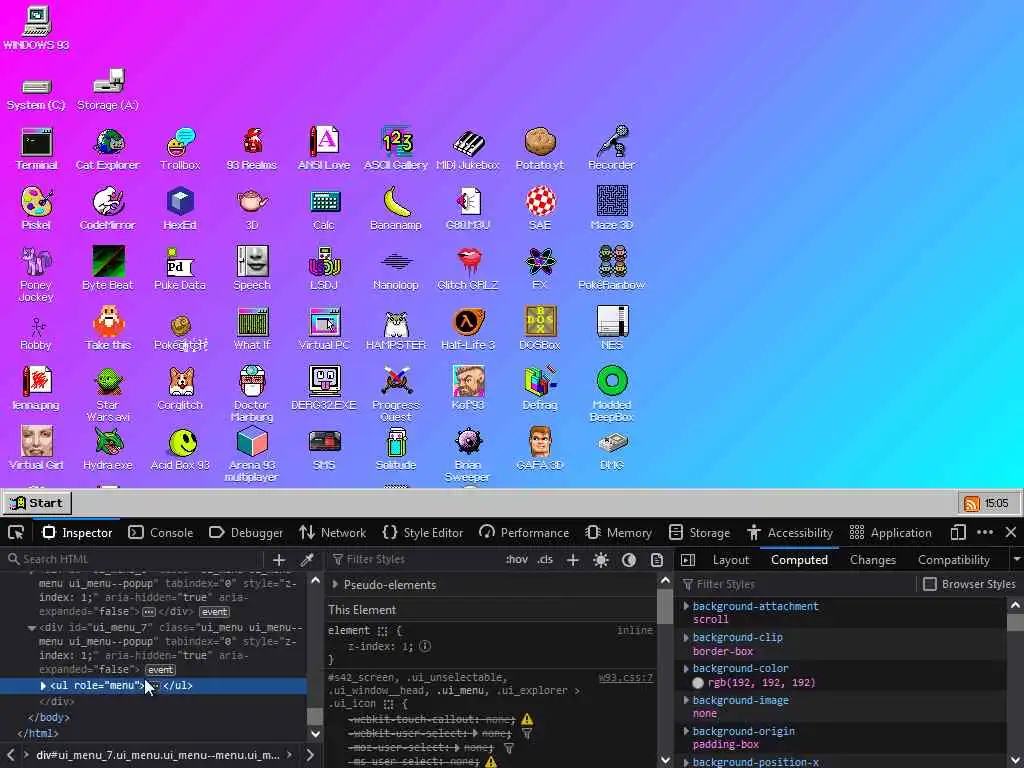The height and width of the screenshot is (768, 1024).
Task: Click the Search HTML field
Action: (x=134, y=560)
